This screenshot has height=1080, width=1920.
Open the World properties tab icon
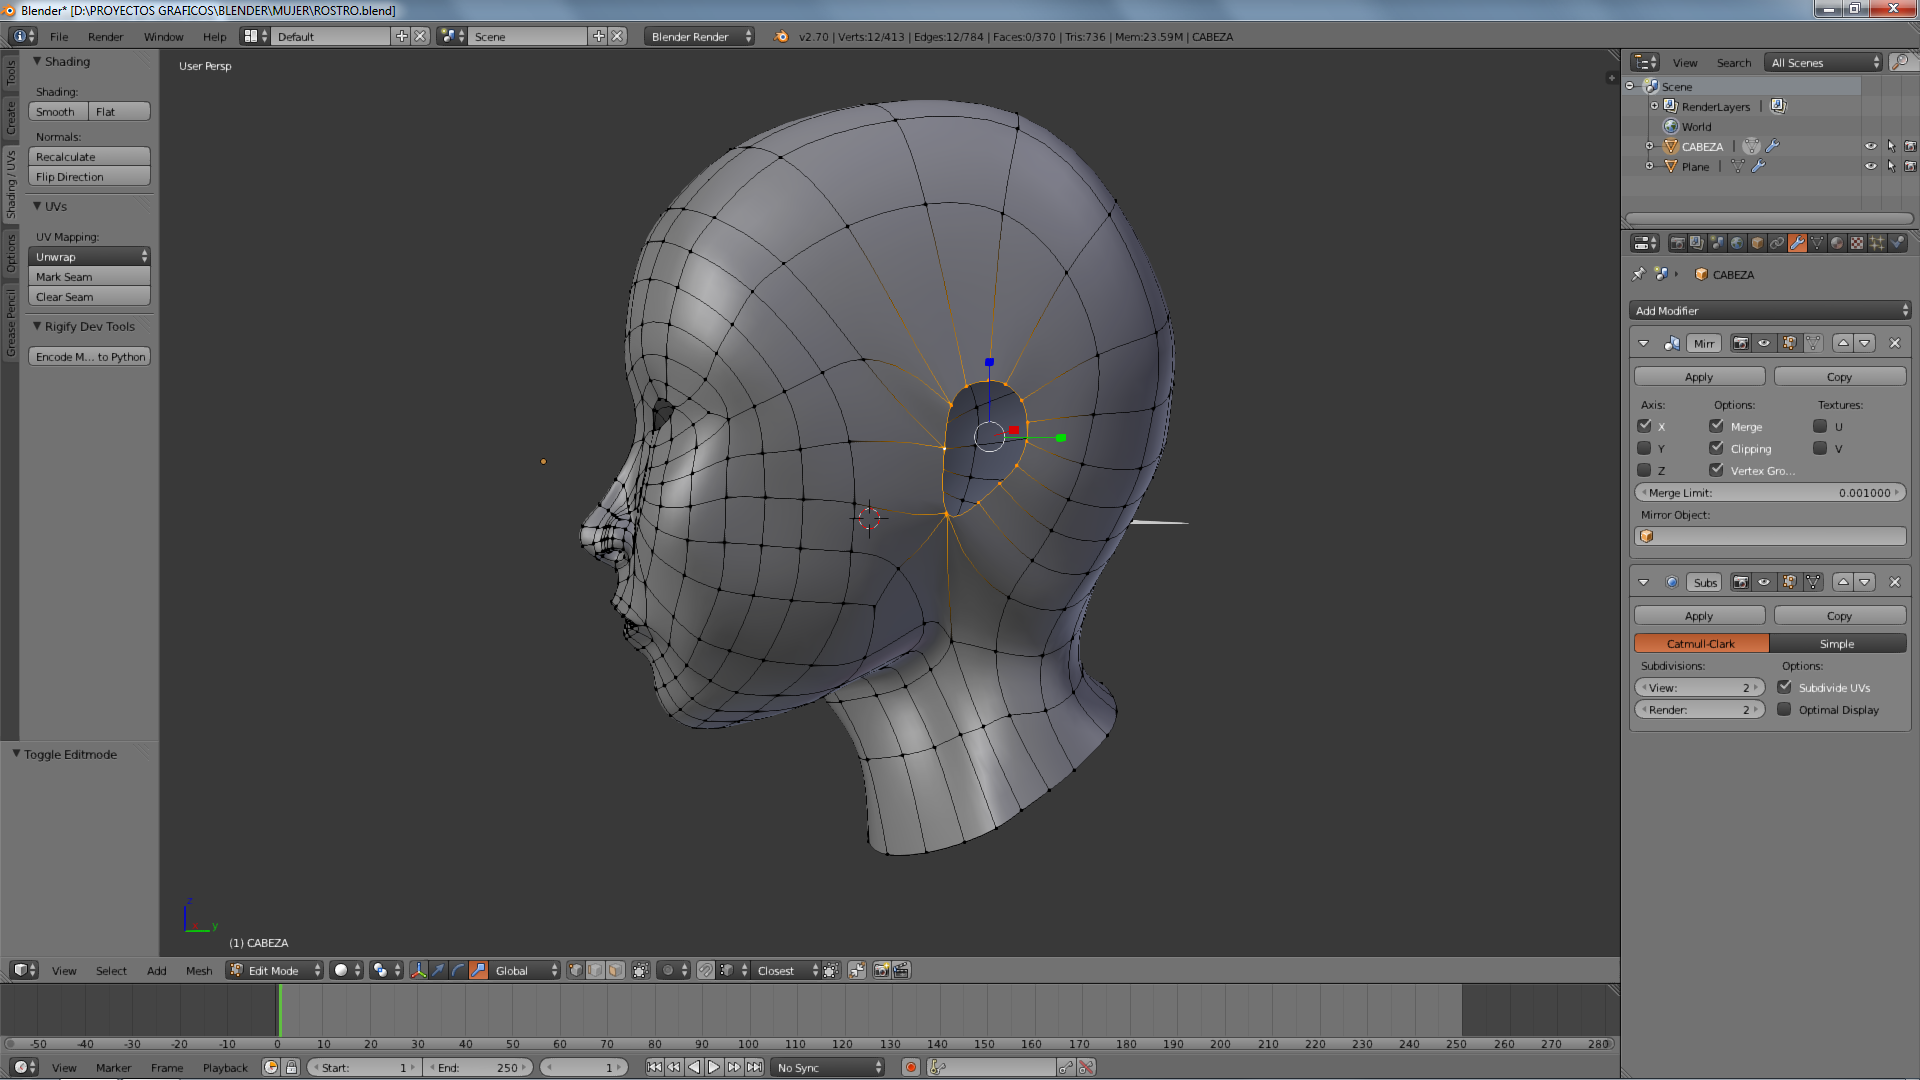tap(1737, 243)
